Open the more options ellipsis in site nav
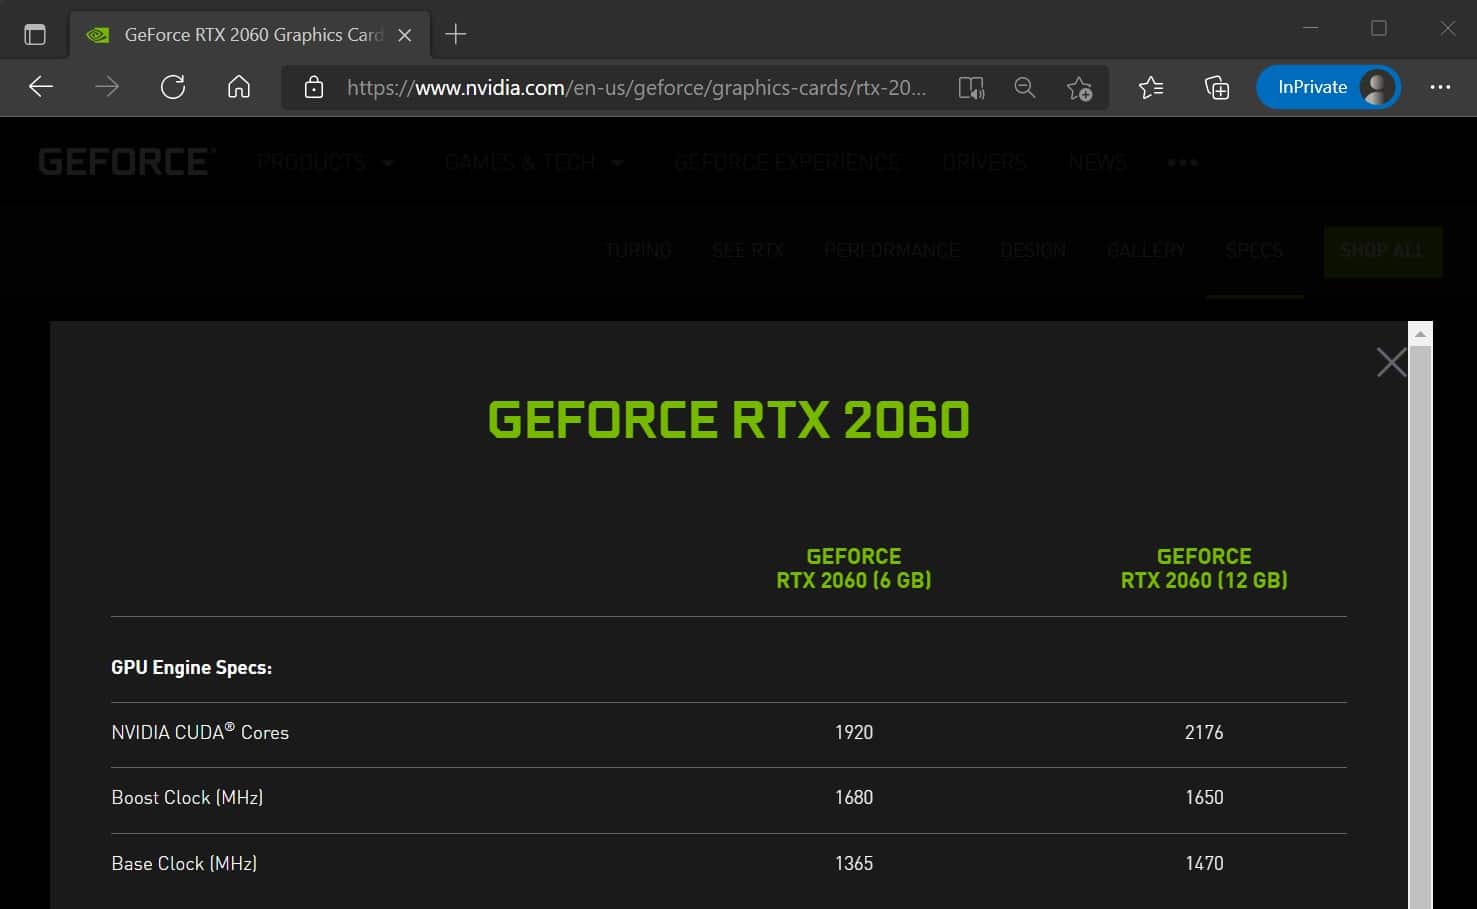This screenshot has height=909, width=1477. click(x=1182, y=162)
